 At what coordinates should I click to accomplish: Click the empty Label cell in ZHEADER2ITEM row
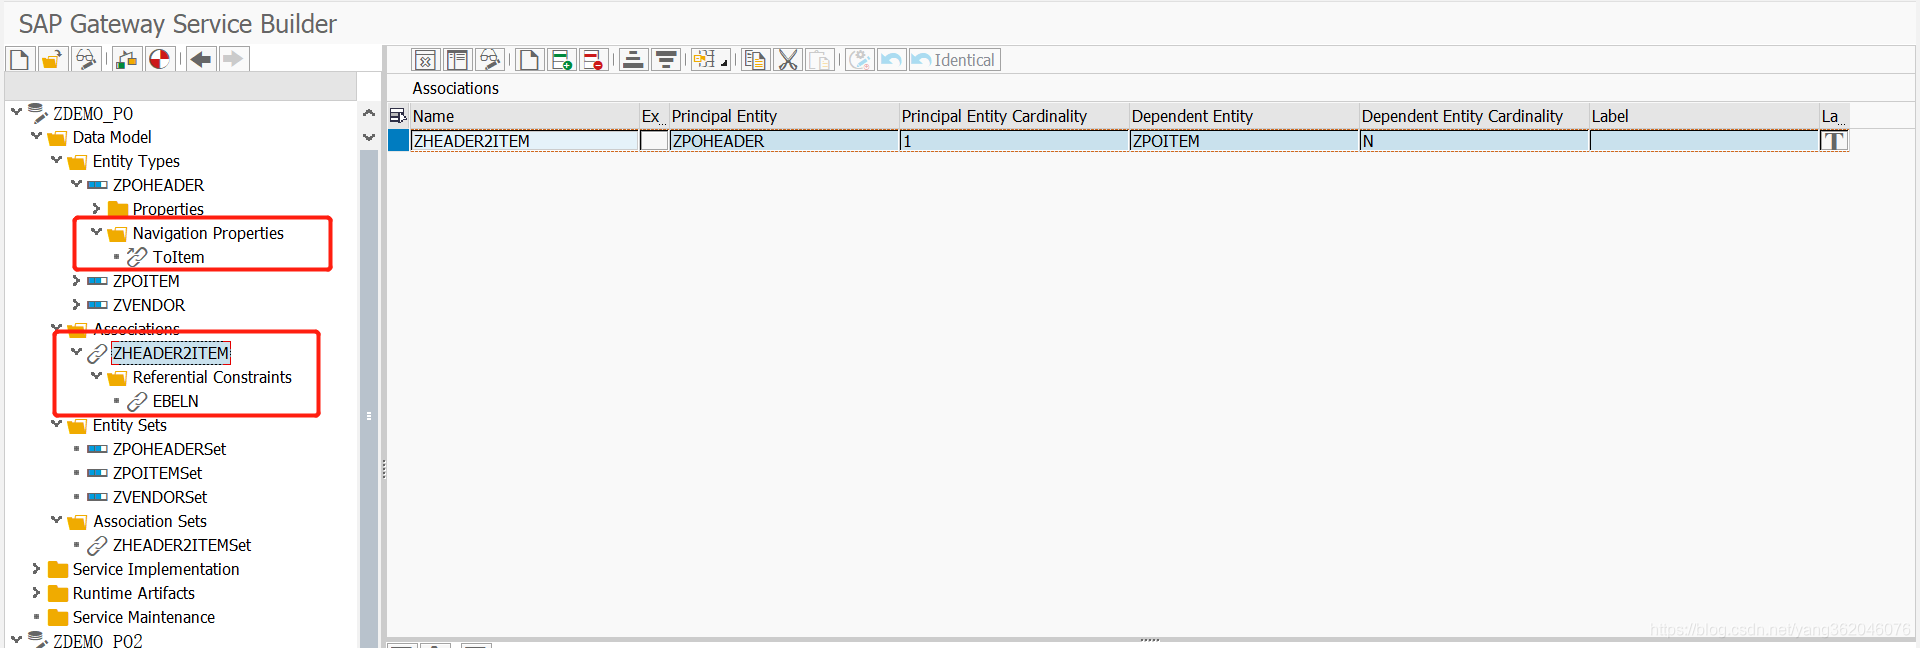(1704, 141)
